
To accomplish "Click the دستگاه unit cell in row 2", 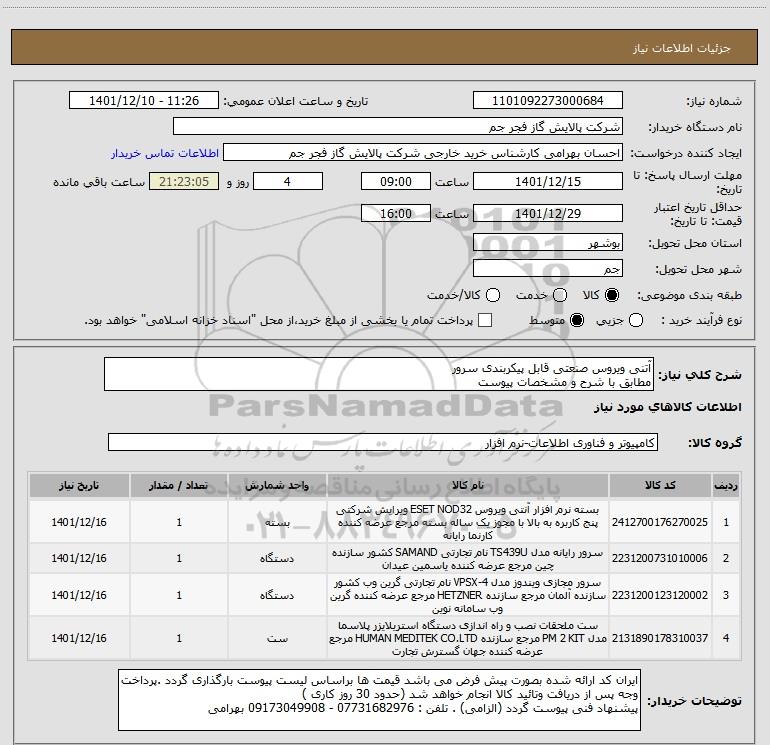I will pos(277,558).
